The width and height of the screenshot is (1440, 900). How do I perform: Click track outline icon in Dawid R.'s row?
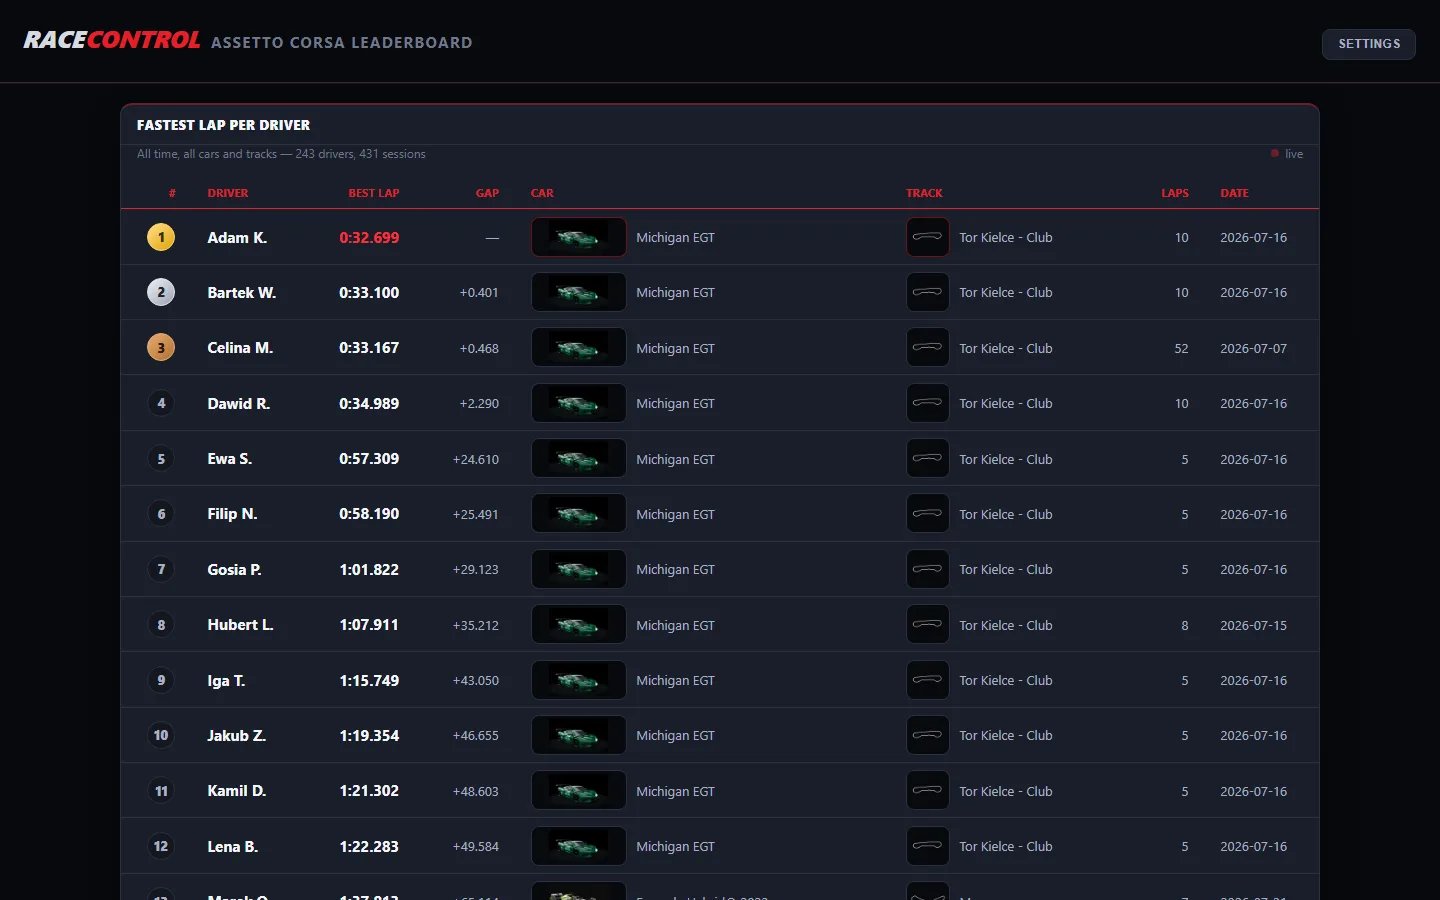coord(927,403)
